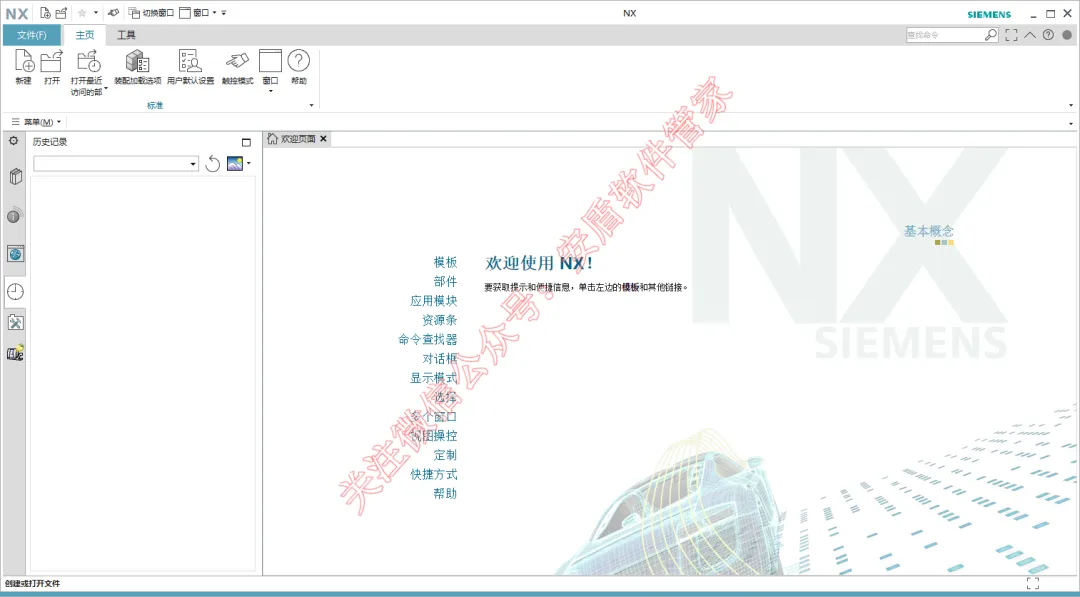Click the 模板 templates link
This screenshot has height=597, width=1080.
(x=445, y=262)
